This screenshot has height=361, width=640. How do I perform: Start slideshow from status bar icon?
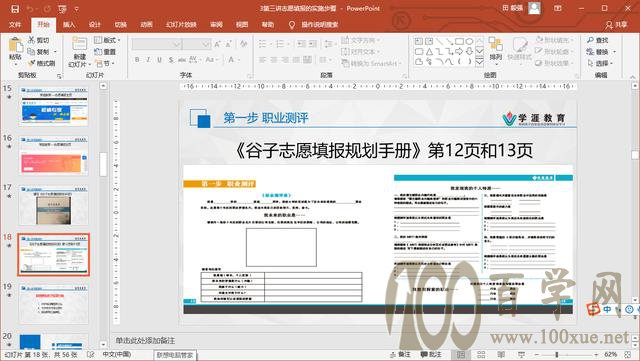pyautogui.click(x=521, y=354)
